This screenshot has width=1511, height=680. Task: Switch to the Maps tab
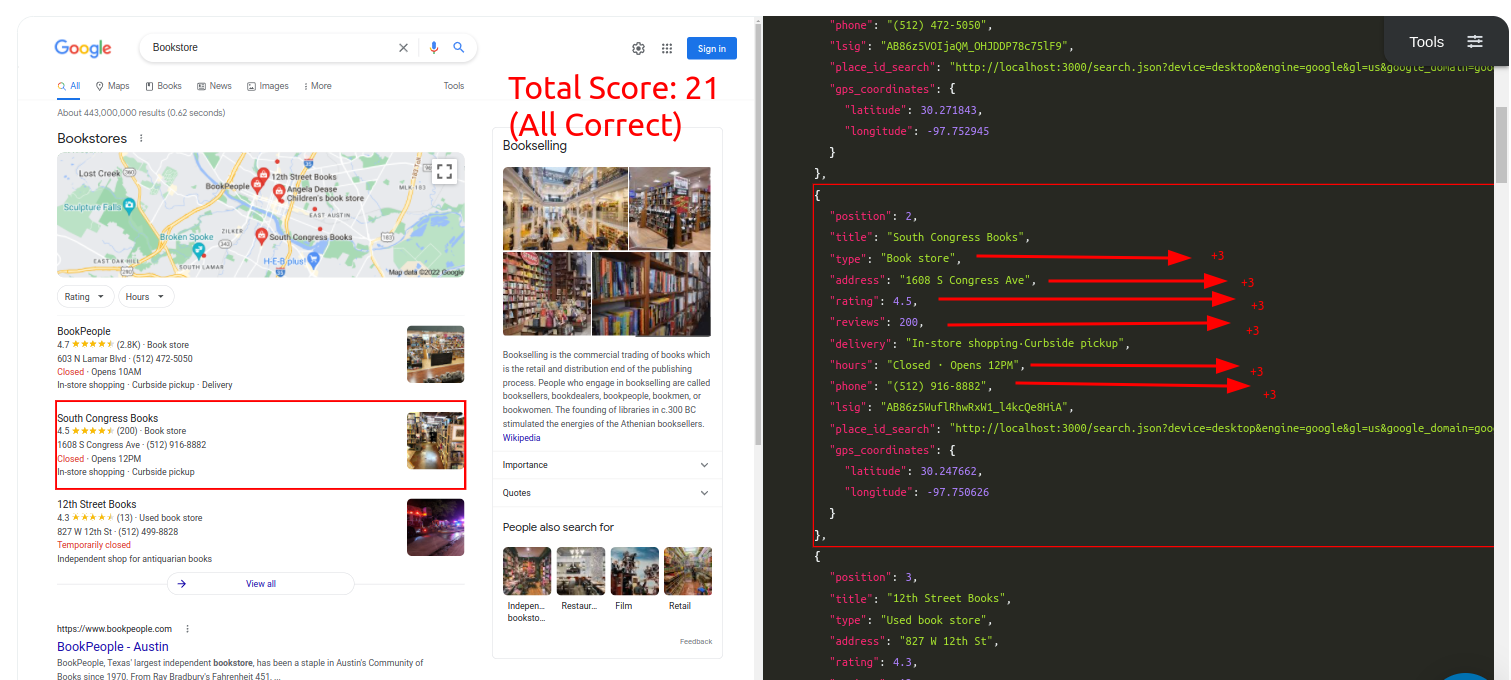click(113, 86)
